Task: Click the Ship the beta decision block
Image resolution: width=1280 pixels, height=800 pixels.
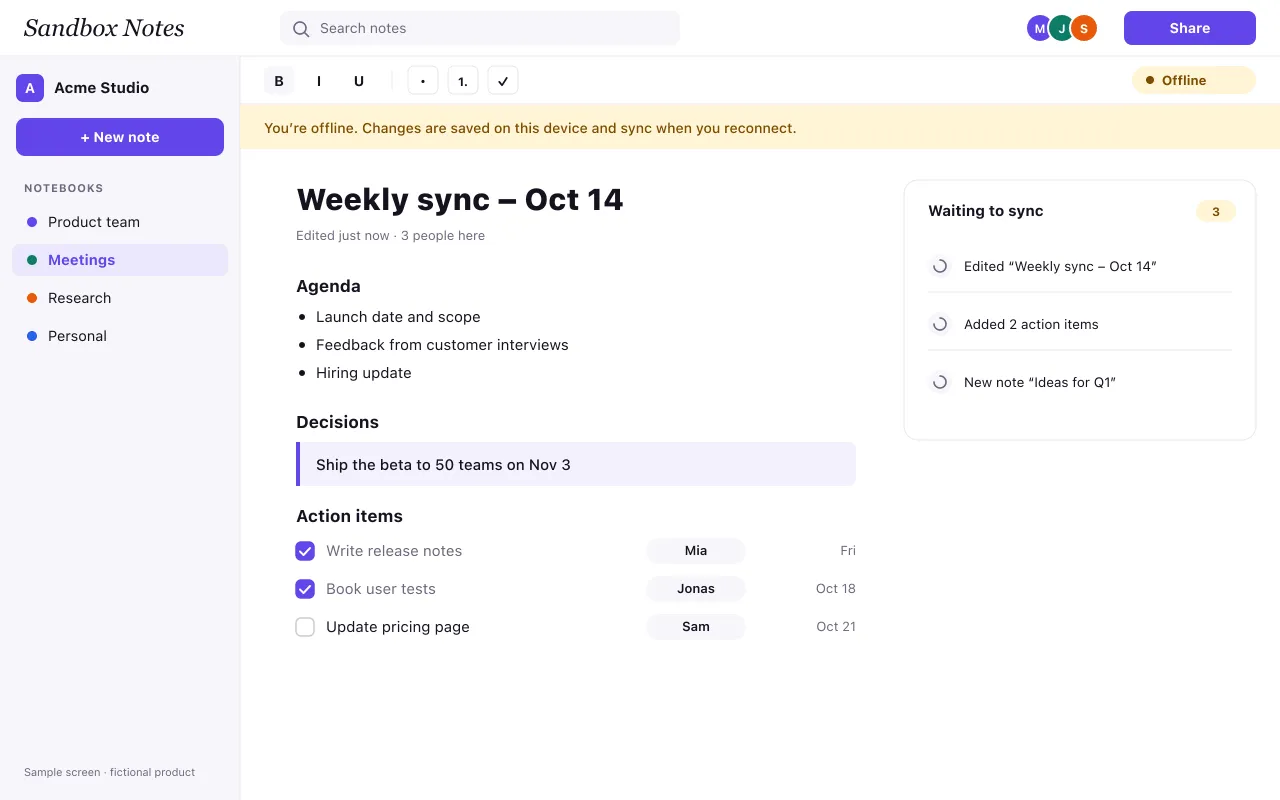Action: point(576,464)
